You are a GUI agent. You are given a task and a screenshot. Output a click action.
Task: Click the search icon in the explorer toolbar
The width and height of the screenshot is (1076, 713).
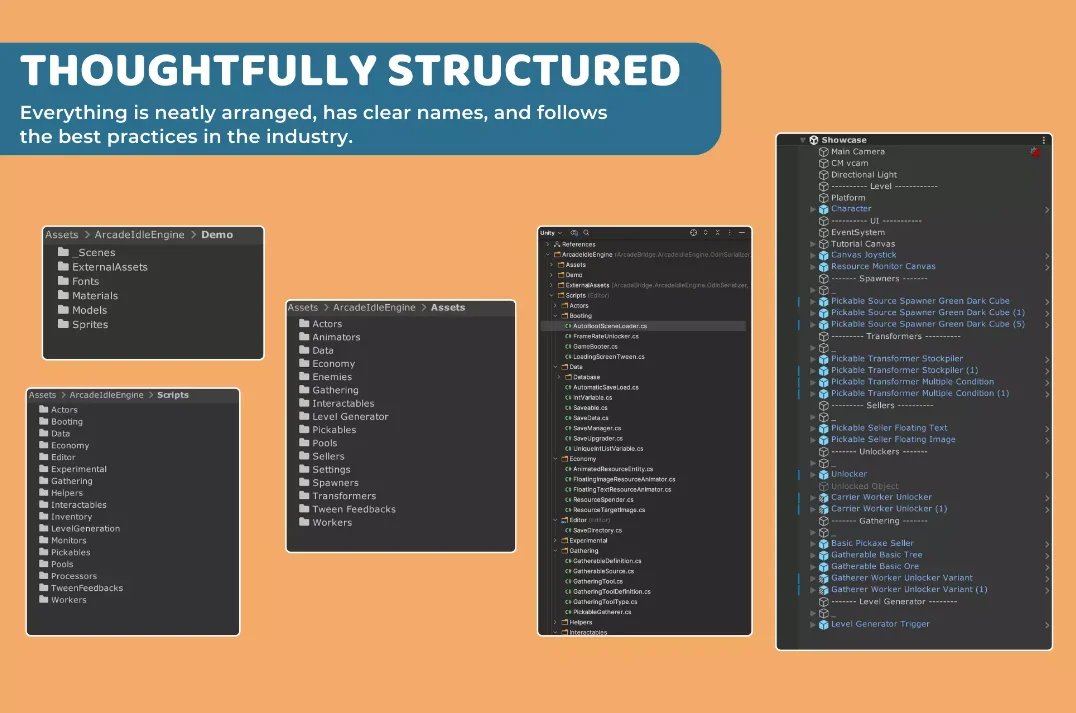click(x=586, y=233)
